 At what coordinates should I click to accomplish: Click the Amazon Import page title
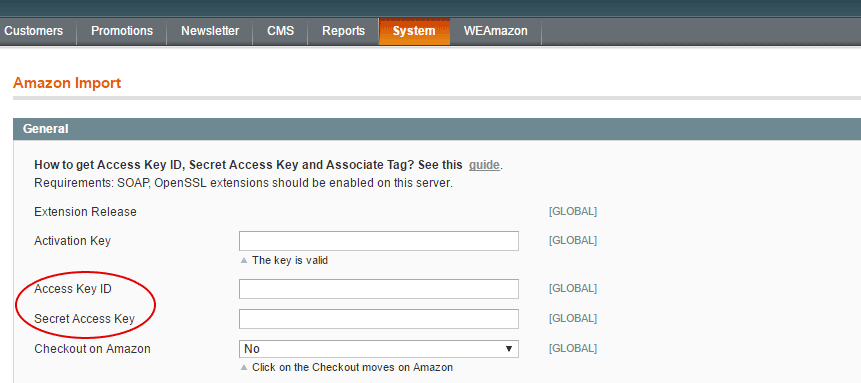click(x=67, y=83)
